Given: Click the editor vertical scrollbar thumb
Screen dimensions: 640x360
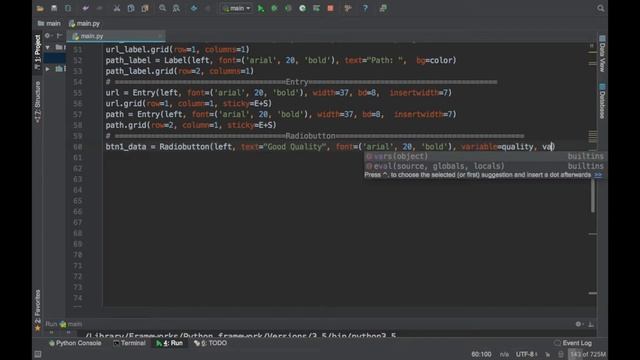Looking at the screenshot, I should tap(593, 196).
